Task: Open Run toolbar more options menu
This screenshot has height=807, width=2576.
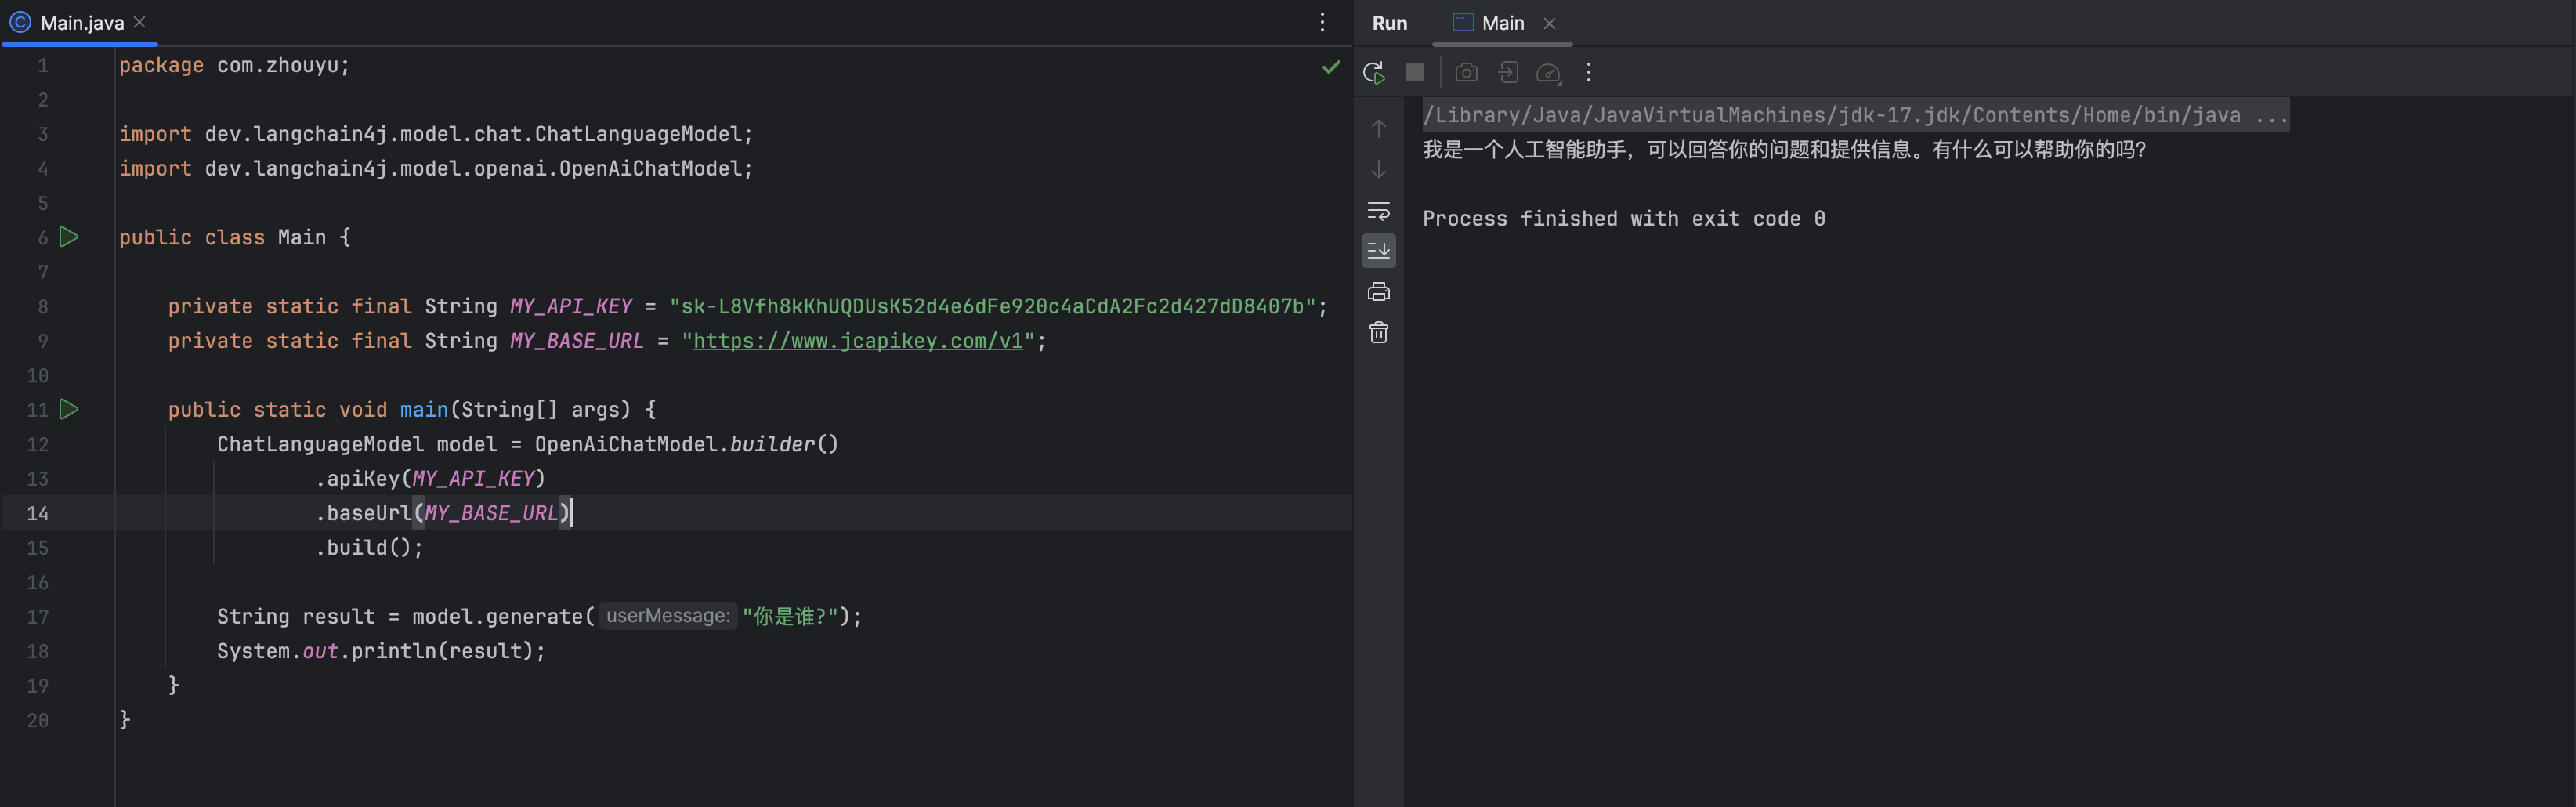Action: [1589, 72]
